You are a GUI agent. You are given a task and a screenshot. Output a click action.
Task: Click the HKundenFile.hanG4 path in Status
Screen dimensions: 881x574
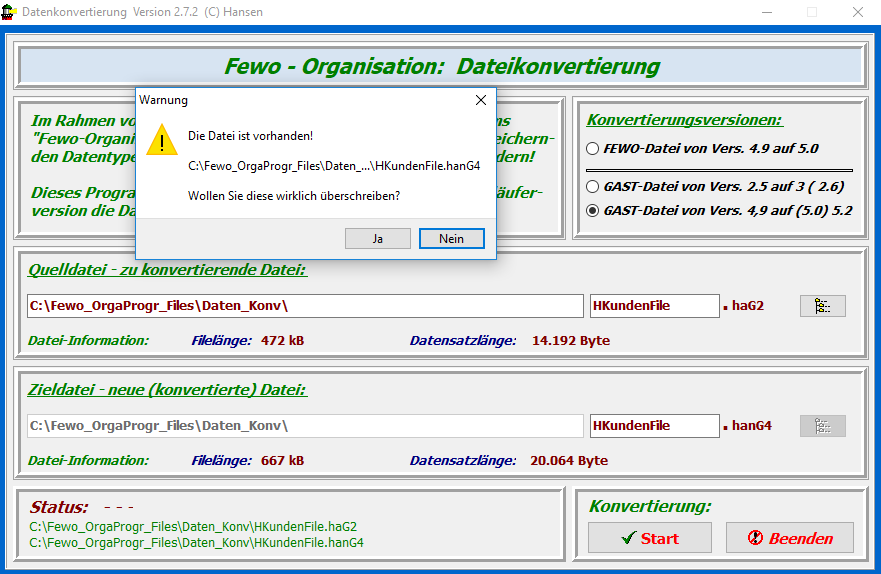pyautogui.click(x=196, y=543)
